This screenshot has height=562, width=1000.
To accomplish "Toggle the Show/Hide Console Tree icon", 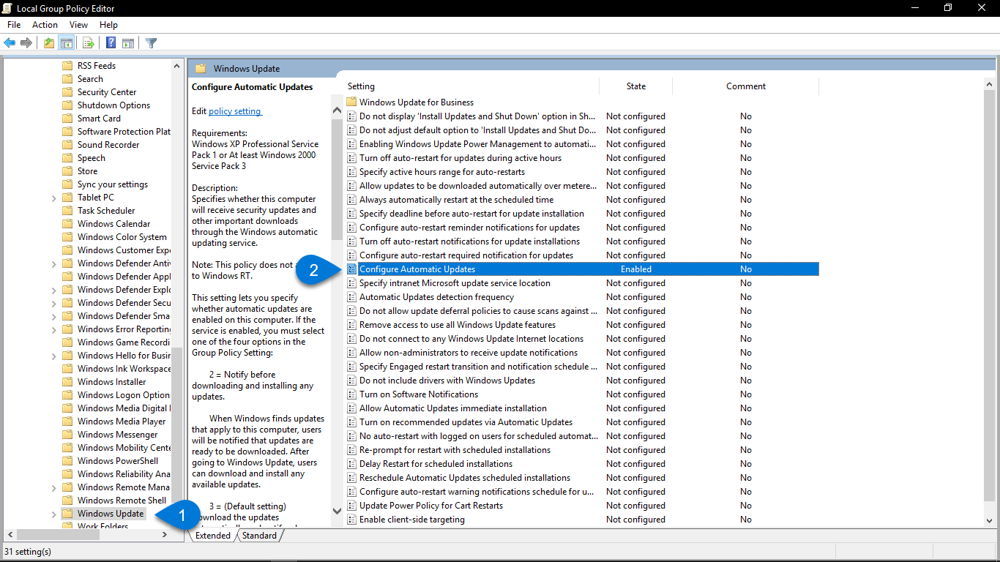I will (x=66, y=43).
